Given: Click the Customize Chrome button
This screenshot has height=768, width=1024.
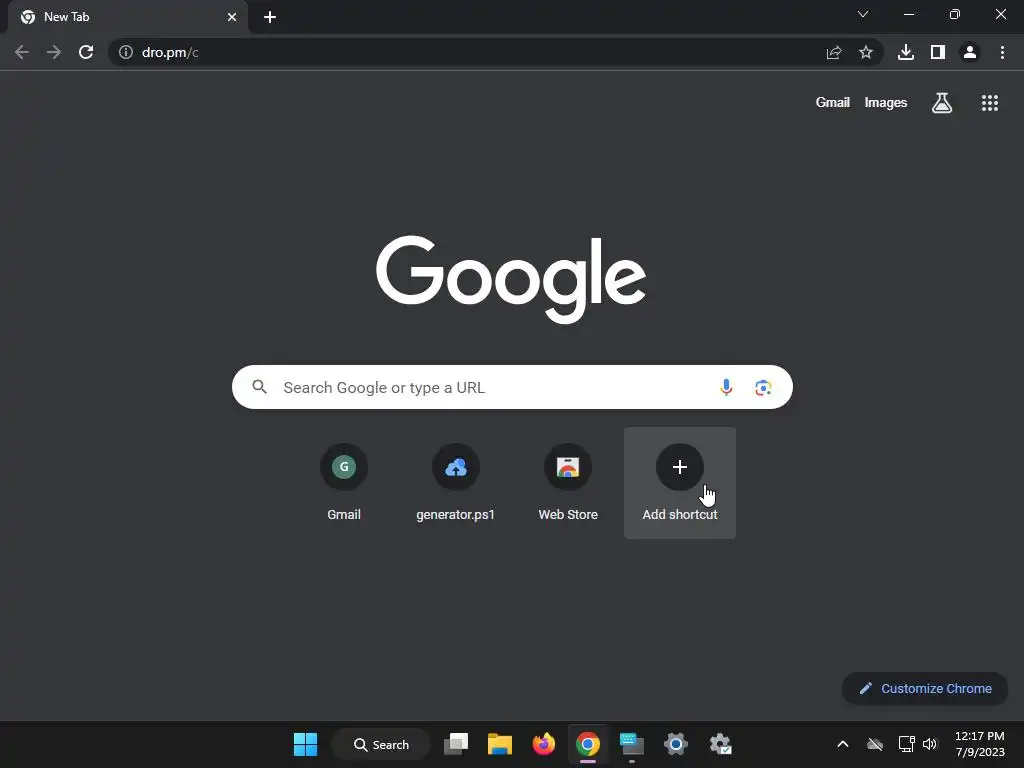Looking at the screenshot, I should pos(925,688).
